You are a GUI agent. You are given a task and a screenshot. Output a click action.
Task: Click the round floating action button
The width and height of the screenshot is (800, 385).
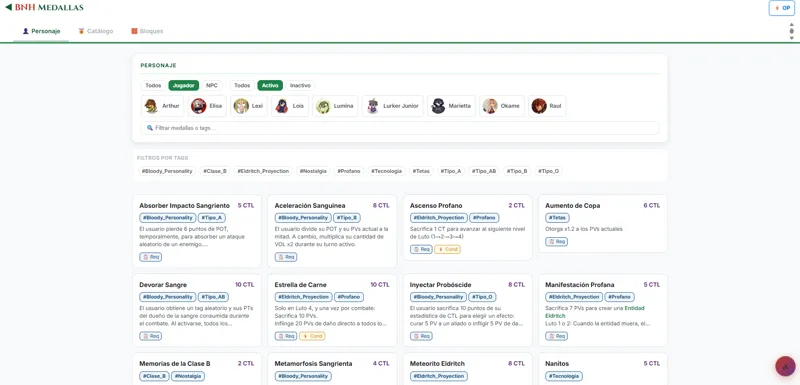[x=785, y=366]
